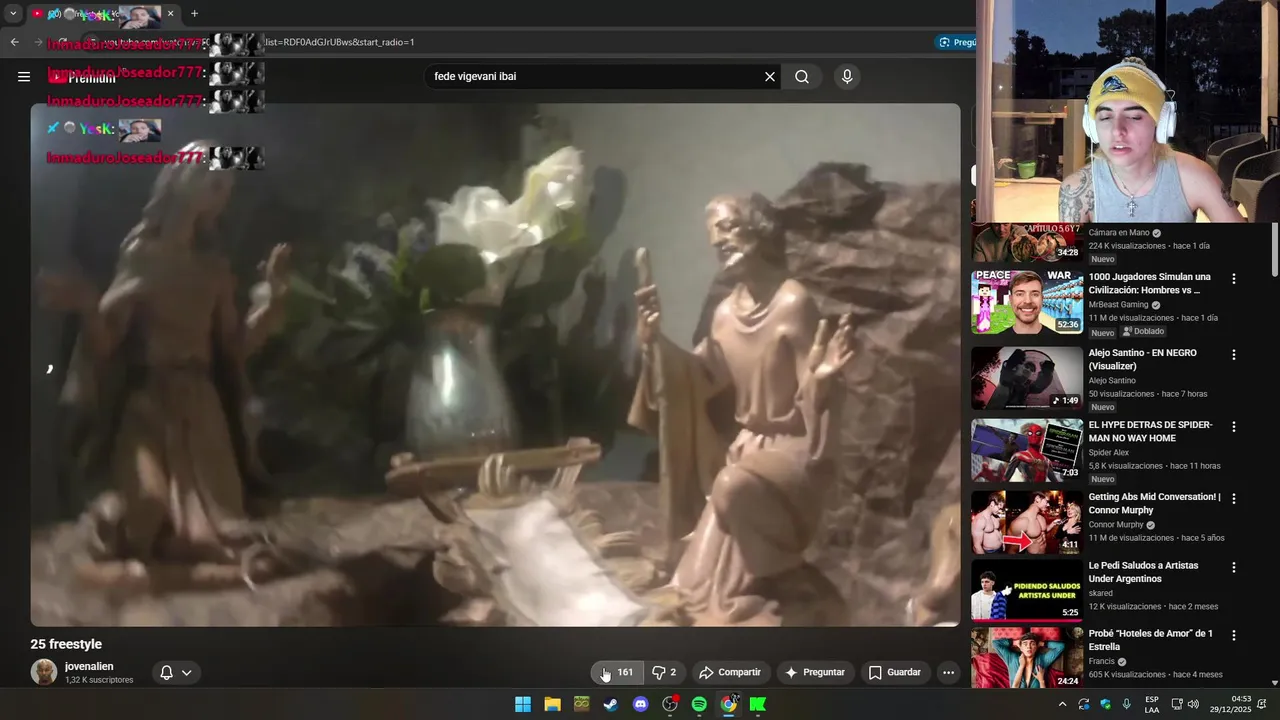The image size is (1280, 720).
Task: Open a new browser tab
Action: pos(194,14)
